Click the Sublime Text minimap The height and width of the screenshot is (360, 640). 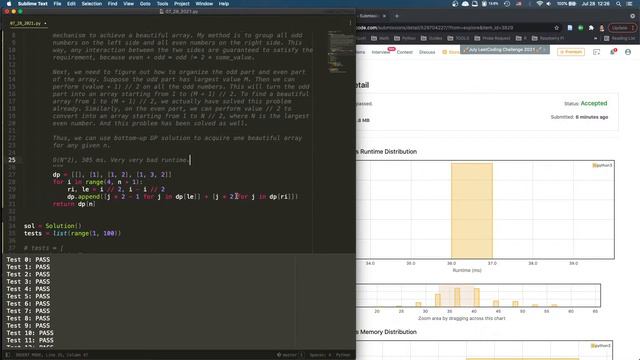pos(340,51)
